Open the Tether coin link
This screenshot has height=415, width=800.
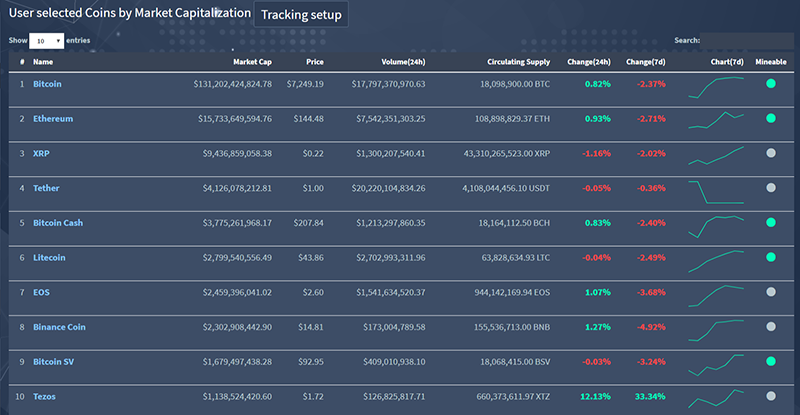[46, 188]
